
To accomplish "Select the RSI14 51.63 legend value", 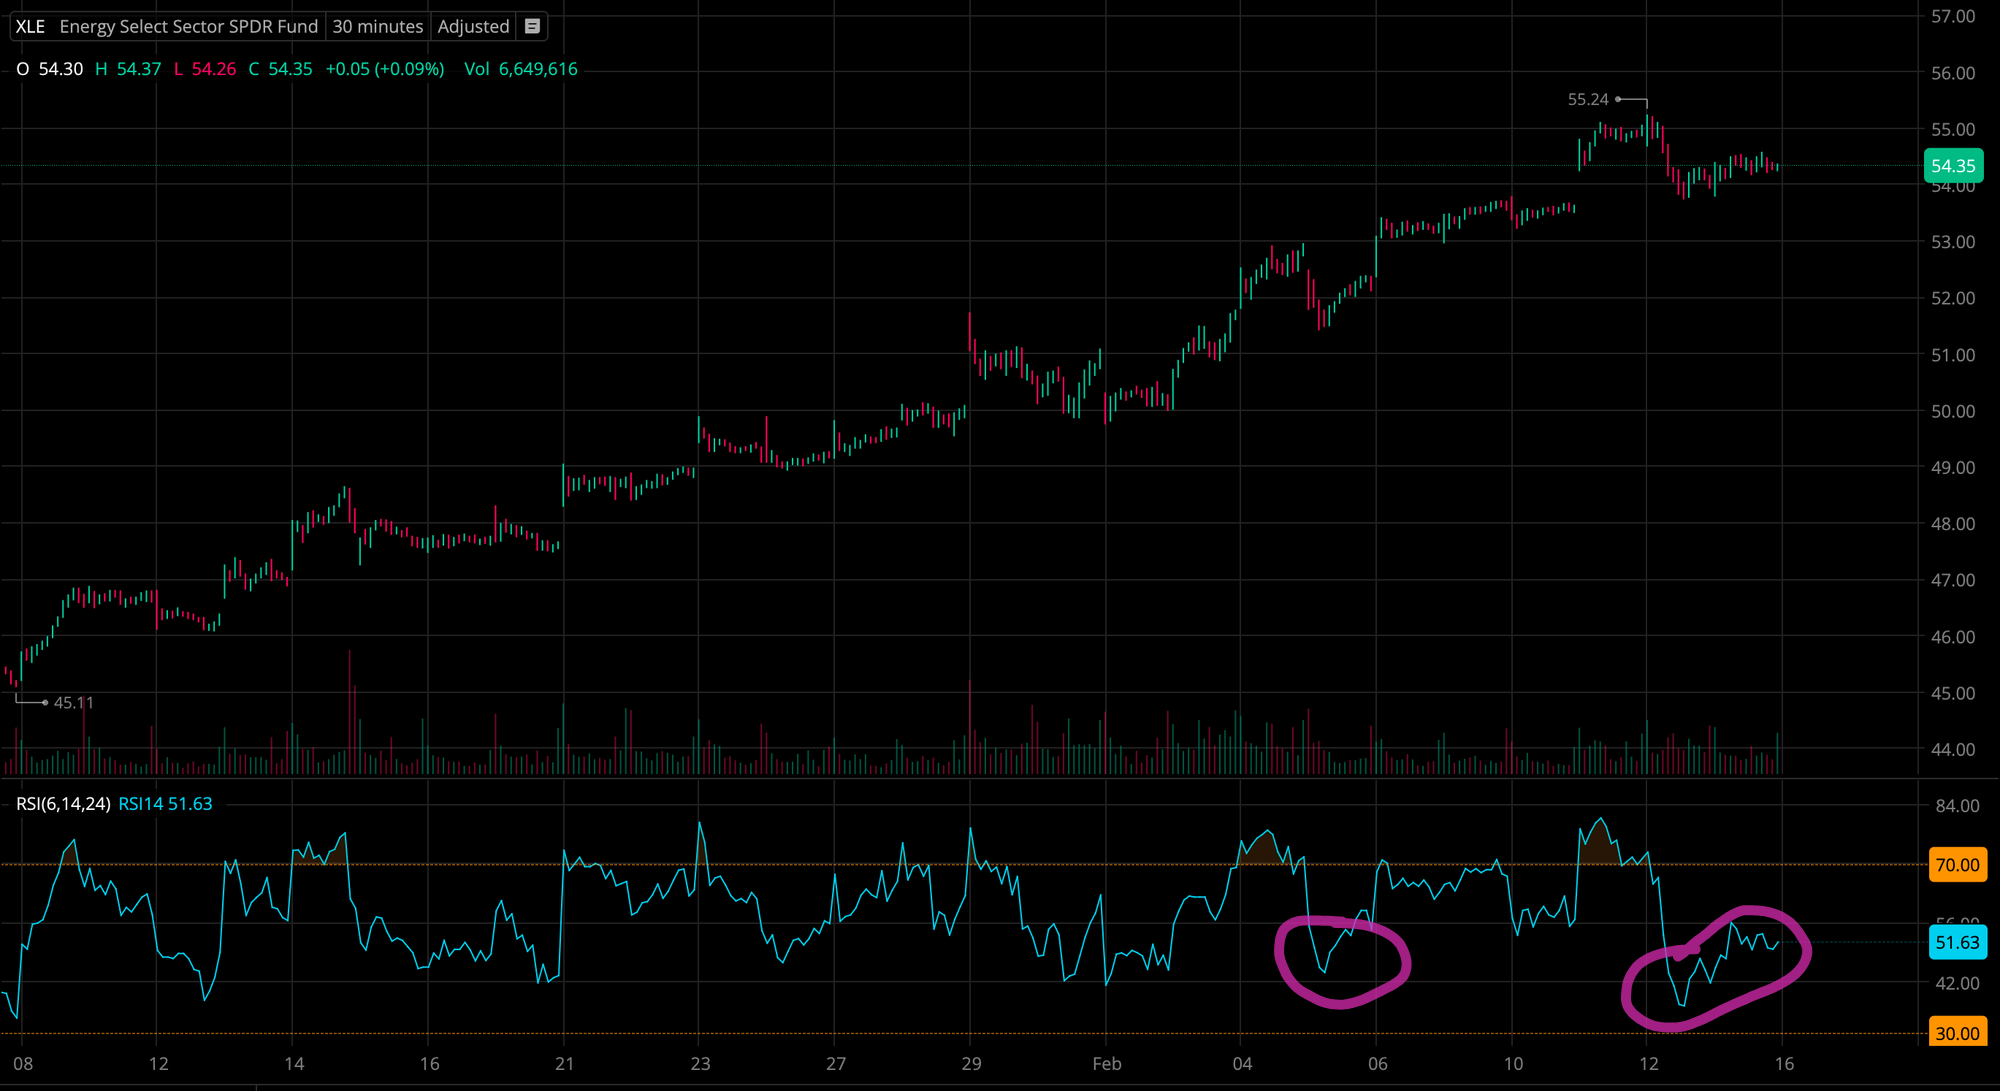I will pos(165,804).
